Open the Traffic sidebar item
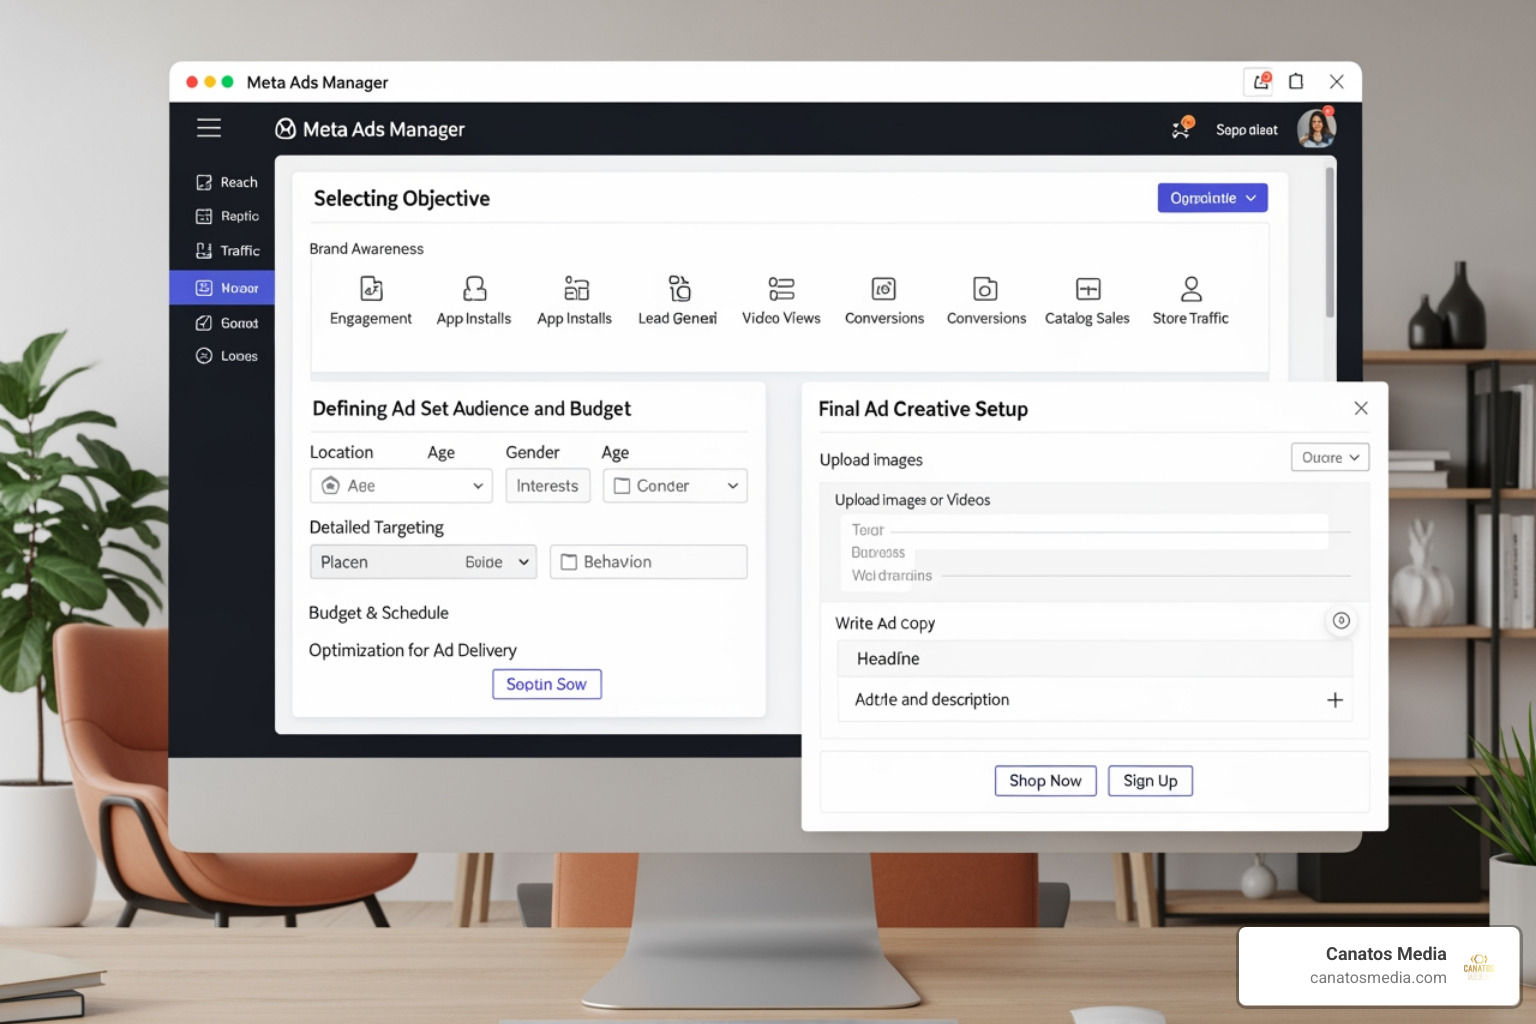Image resolution: width=1536 pixels, height=1024 pixels. pos(228,251)
